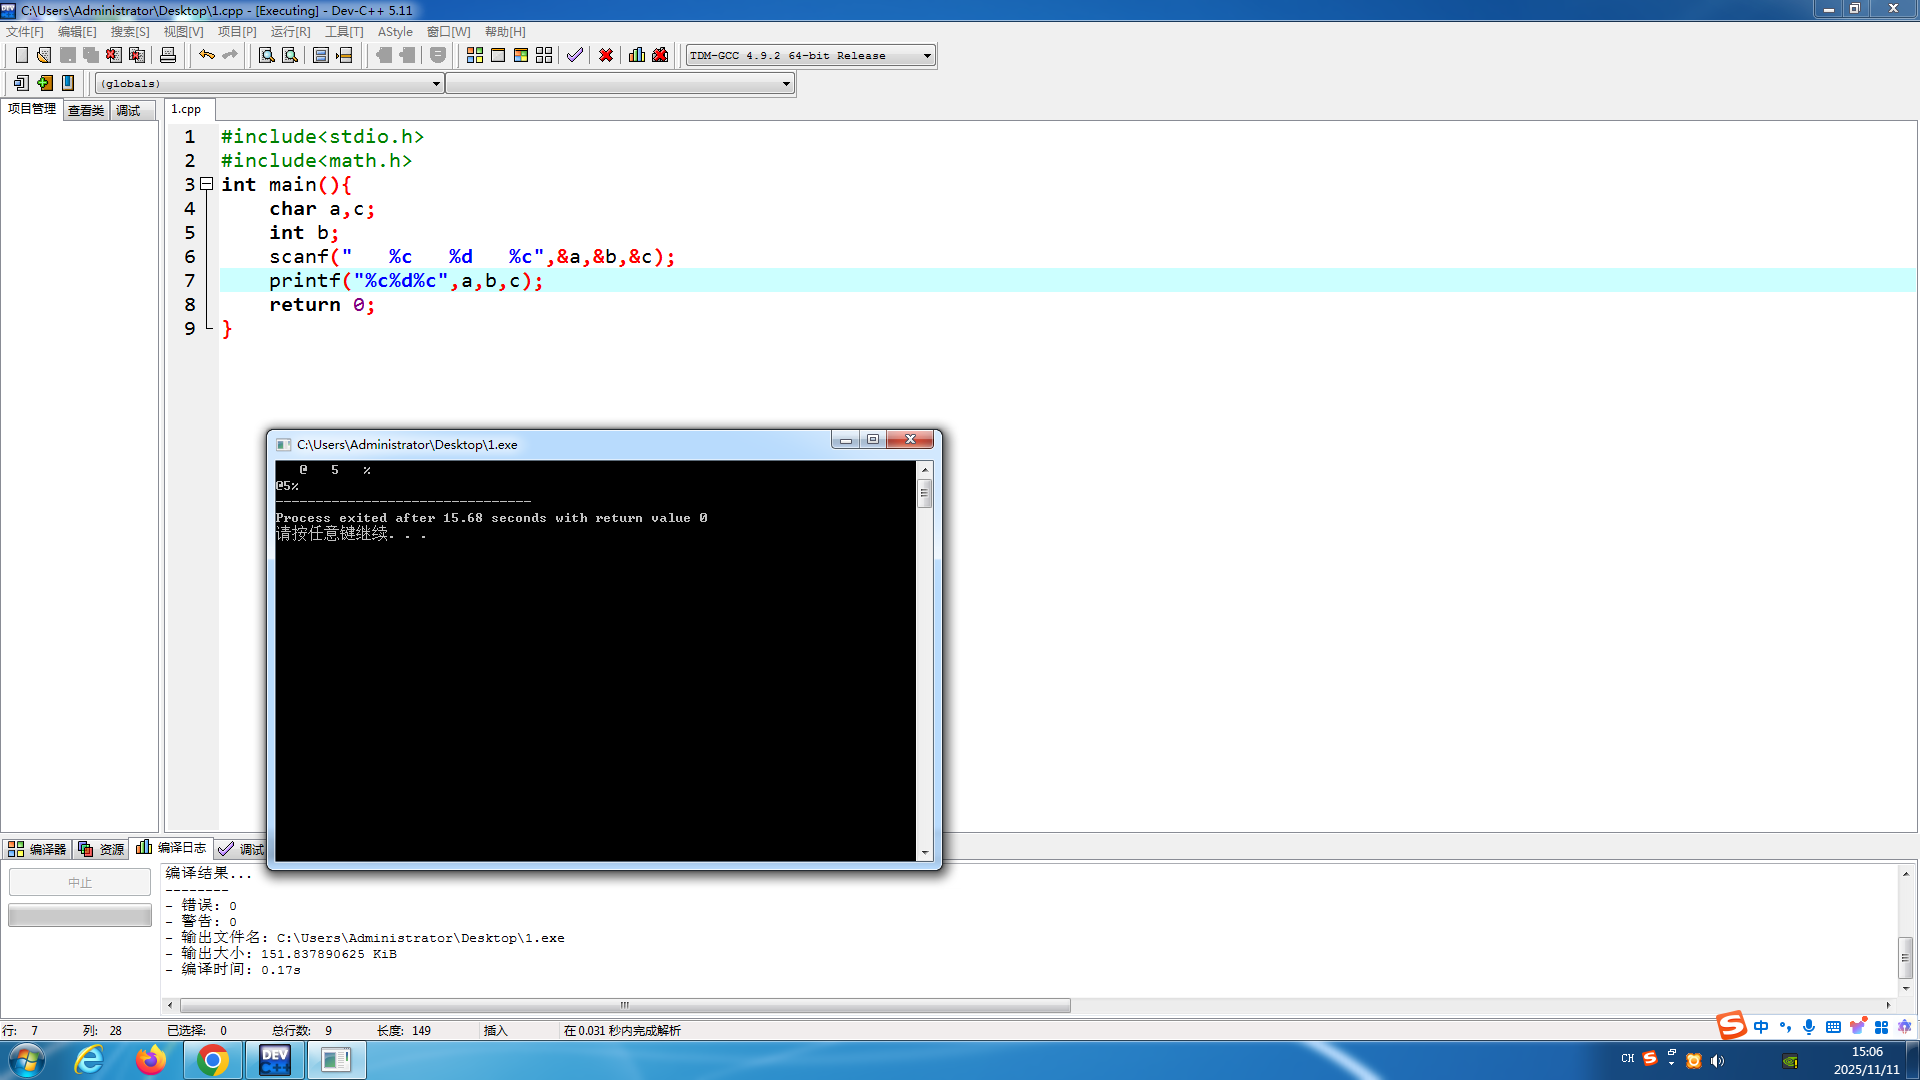Screen dimensions: 1920x1080
Task: Expand the (globals) scope dropdown
Action: click(436, 84)
